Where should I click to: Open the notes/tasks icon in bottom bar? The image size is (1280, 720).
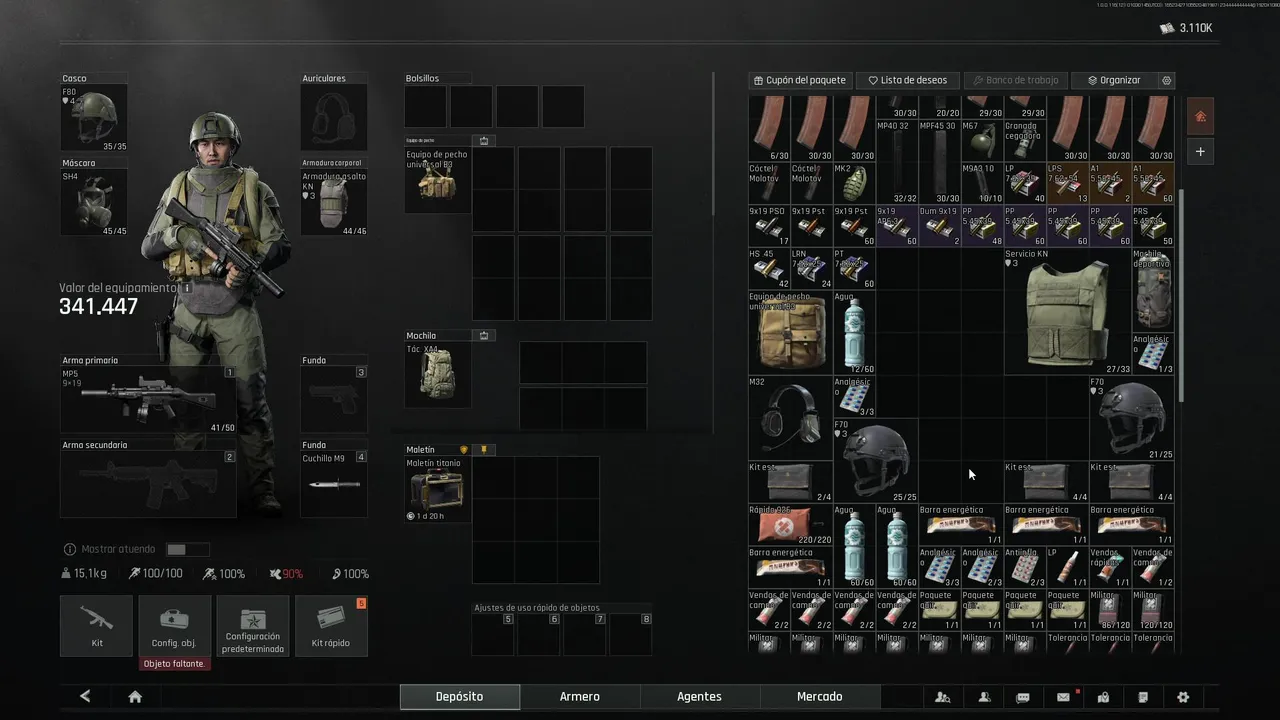click(x=1143, y=697)
